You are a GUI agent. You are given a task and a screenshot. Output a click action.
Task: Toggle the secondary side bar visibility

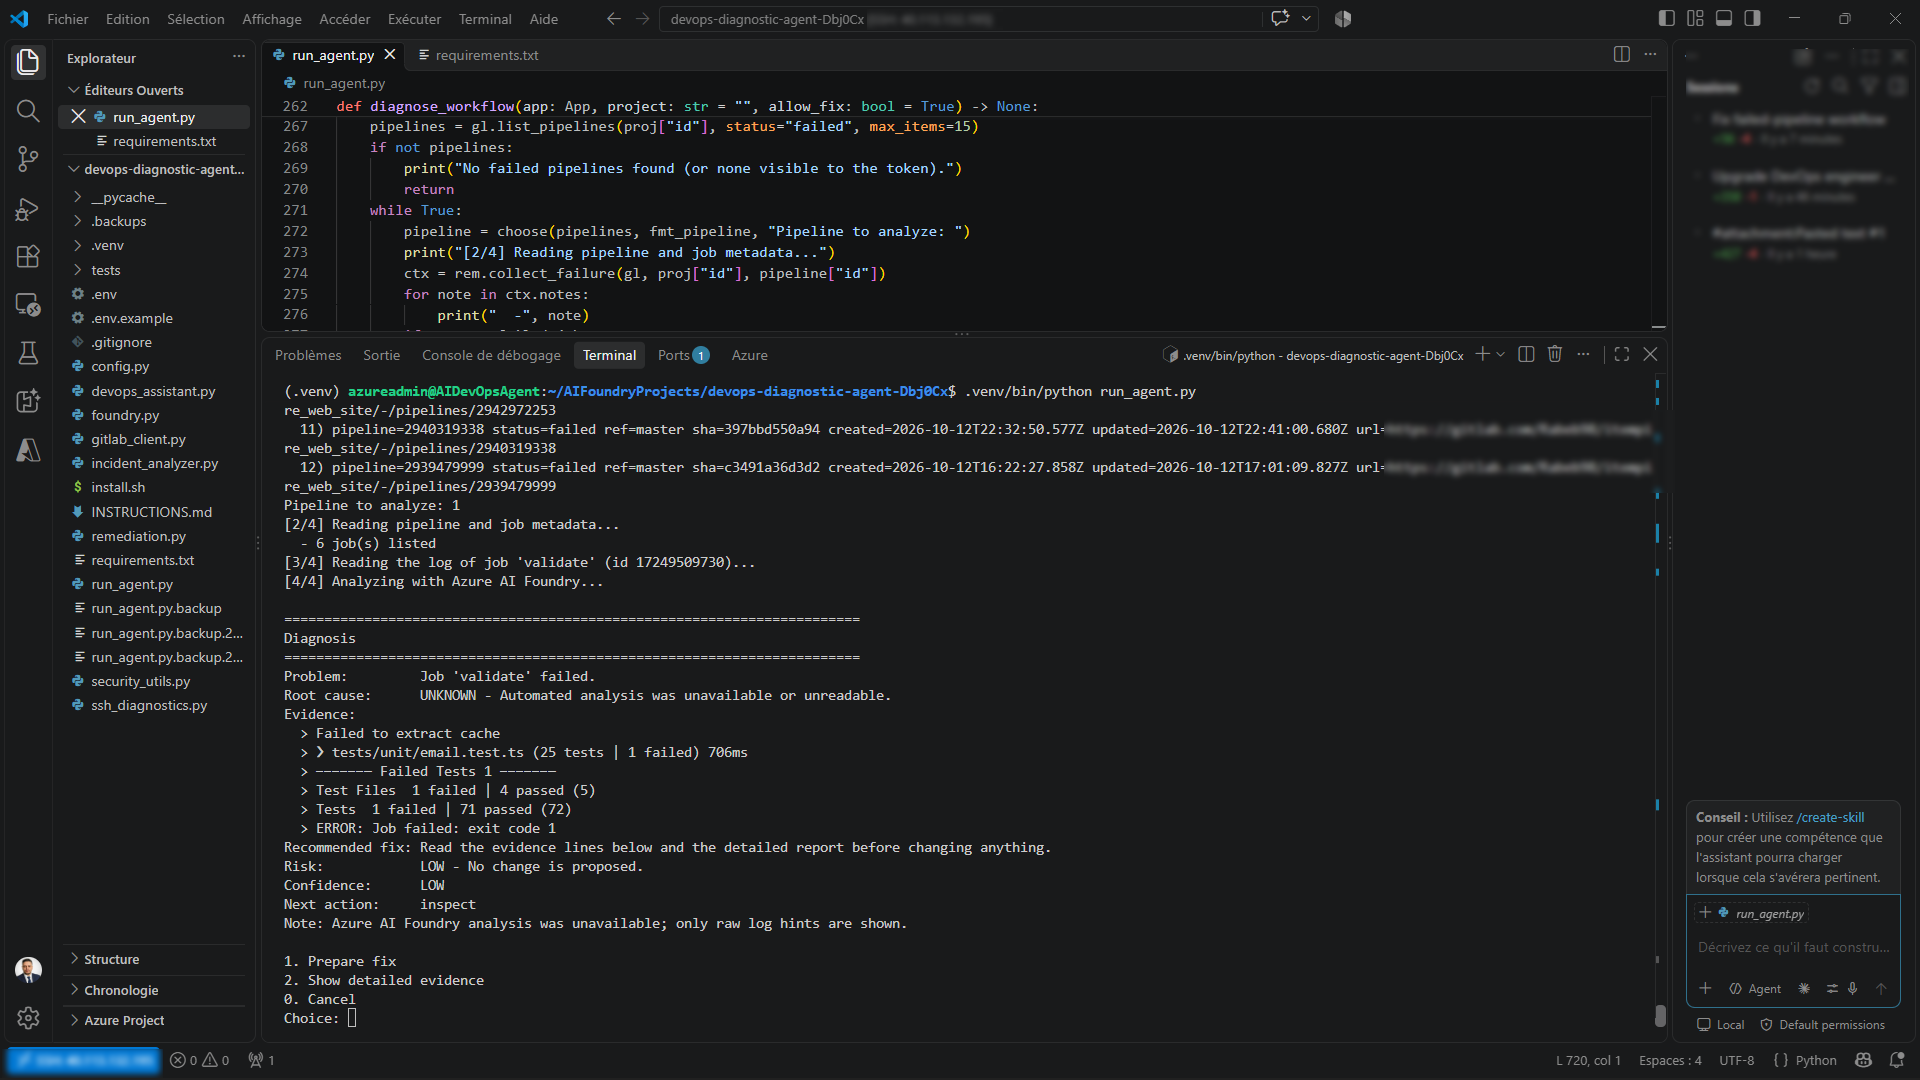point(1752,18)
